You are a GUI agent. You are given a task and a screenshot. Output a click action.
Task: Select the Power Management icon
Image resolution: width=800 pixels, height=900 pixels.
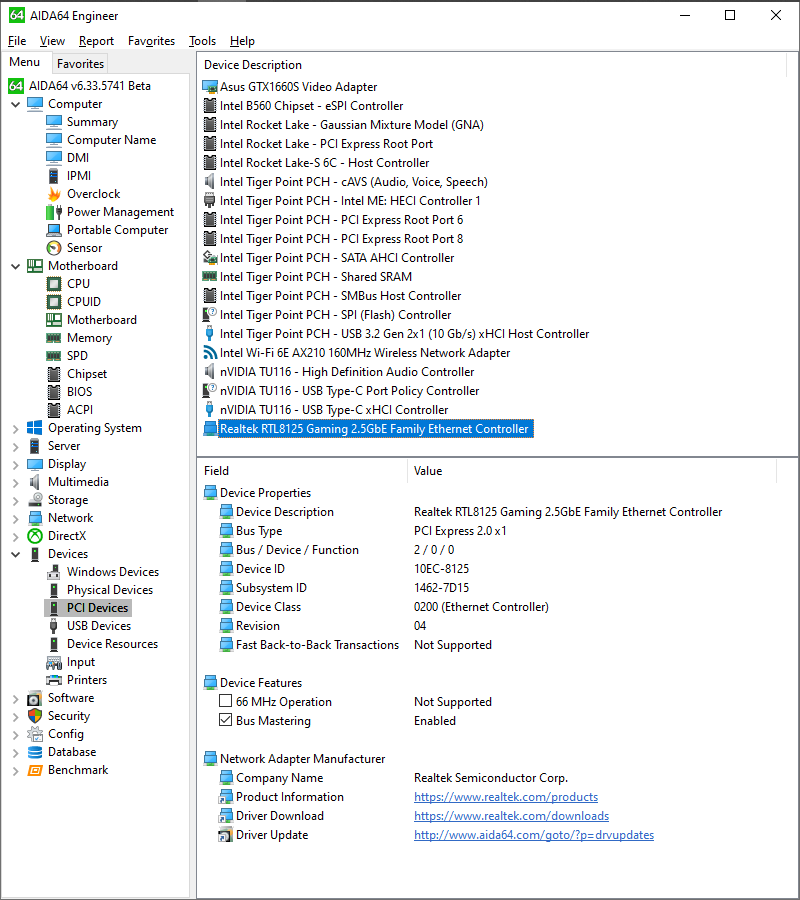pos(54,212)
